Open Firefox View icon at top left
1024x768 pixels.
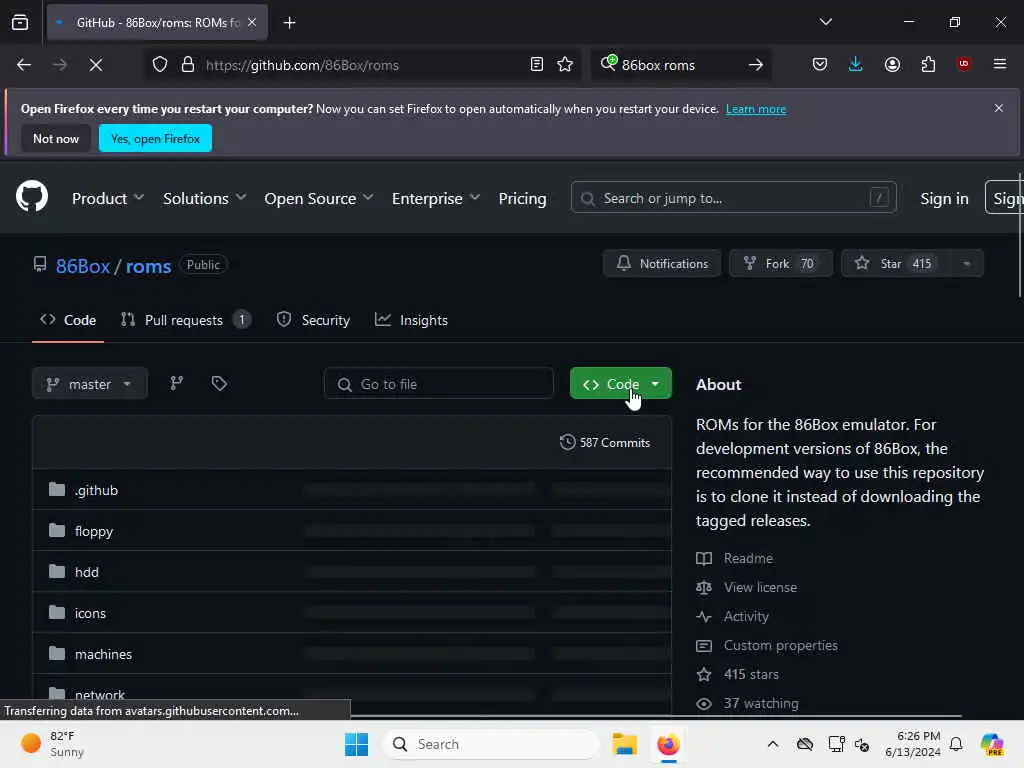coord(20,22)
